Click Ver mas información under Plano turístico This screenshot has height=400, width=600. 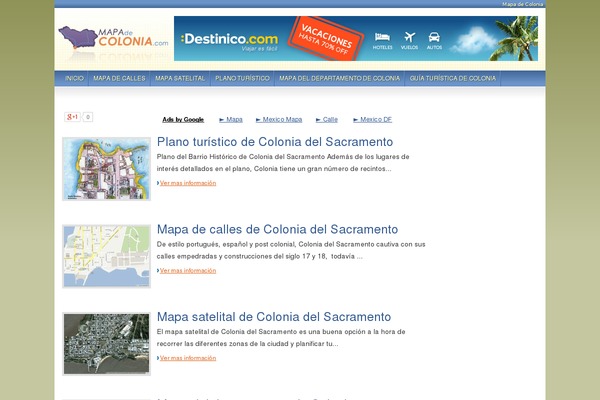coord(188,183)
